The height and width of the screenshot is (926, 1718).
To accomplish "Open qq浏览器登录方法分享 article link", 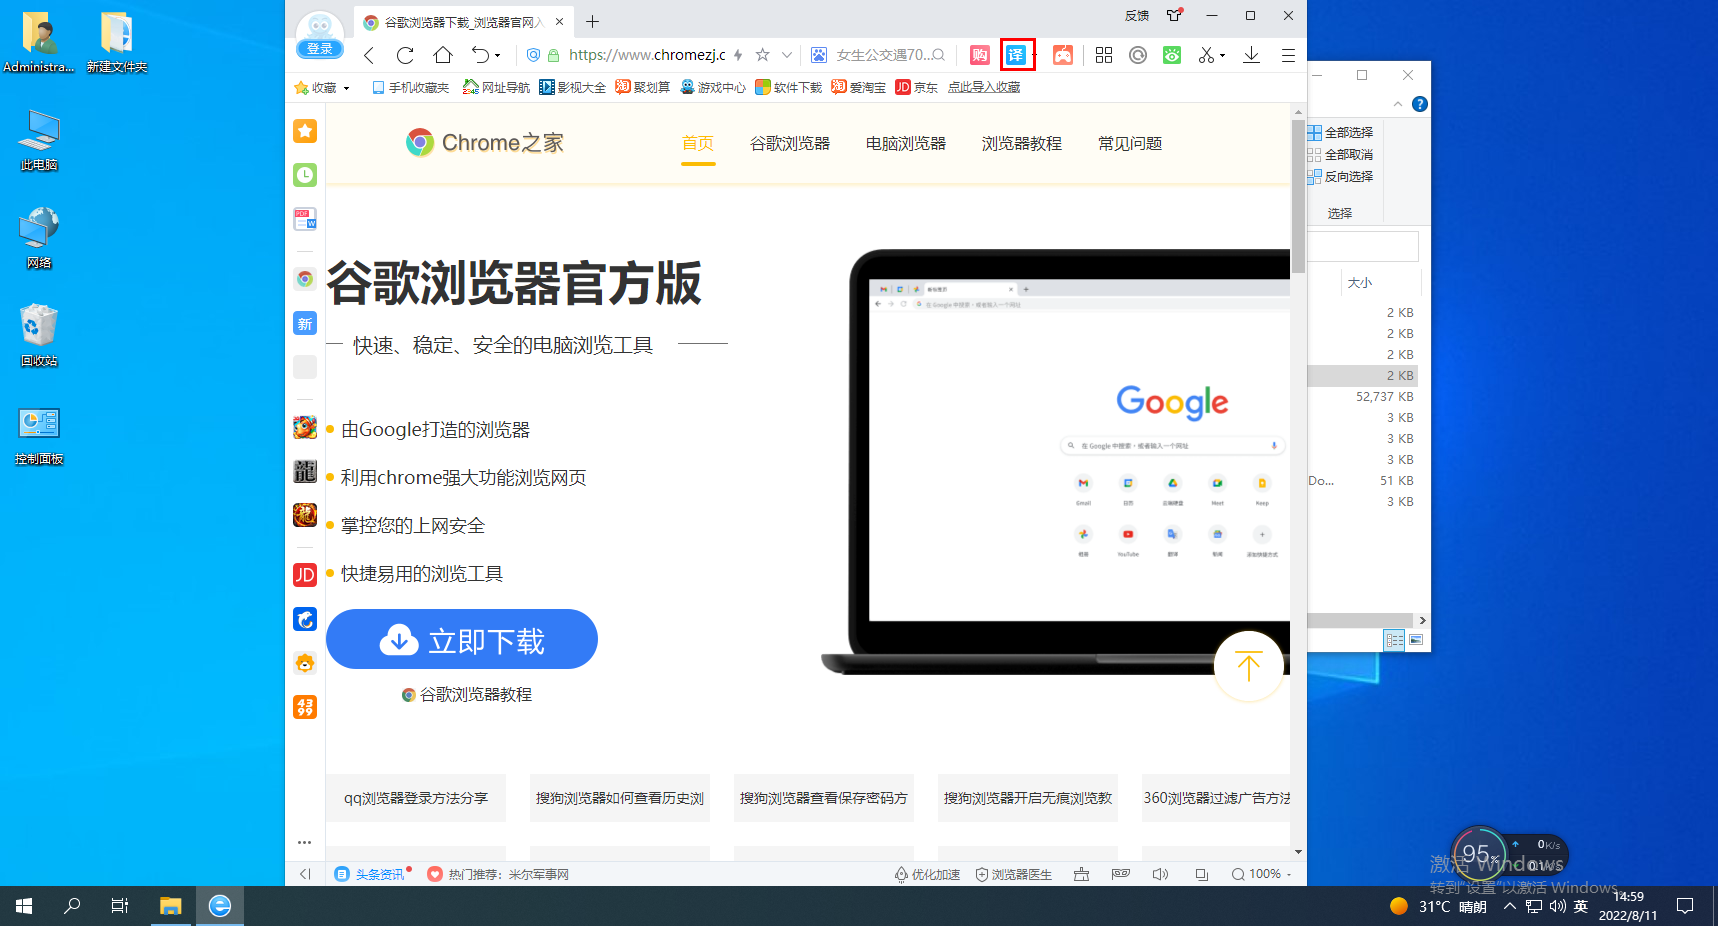I will coord(416,798).
